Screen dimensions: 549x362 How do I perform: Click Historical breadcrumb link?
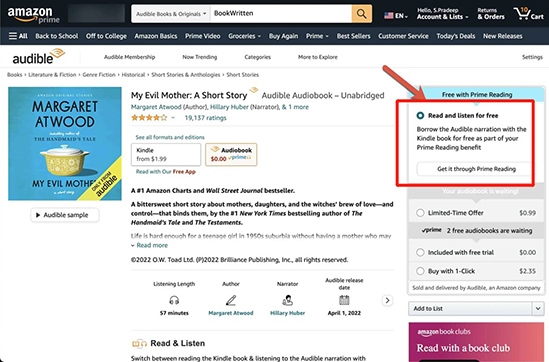[x=133, y=75]
